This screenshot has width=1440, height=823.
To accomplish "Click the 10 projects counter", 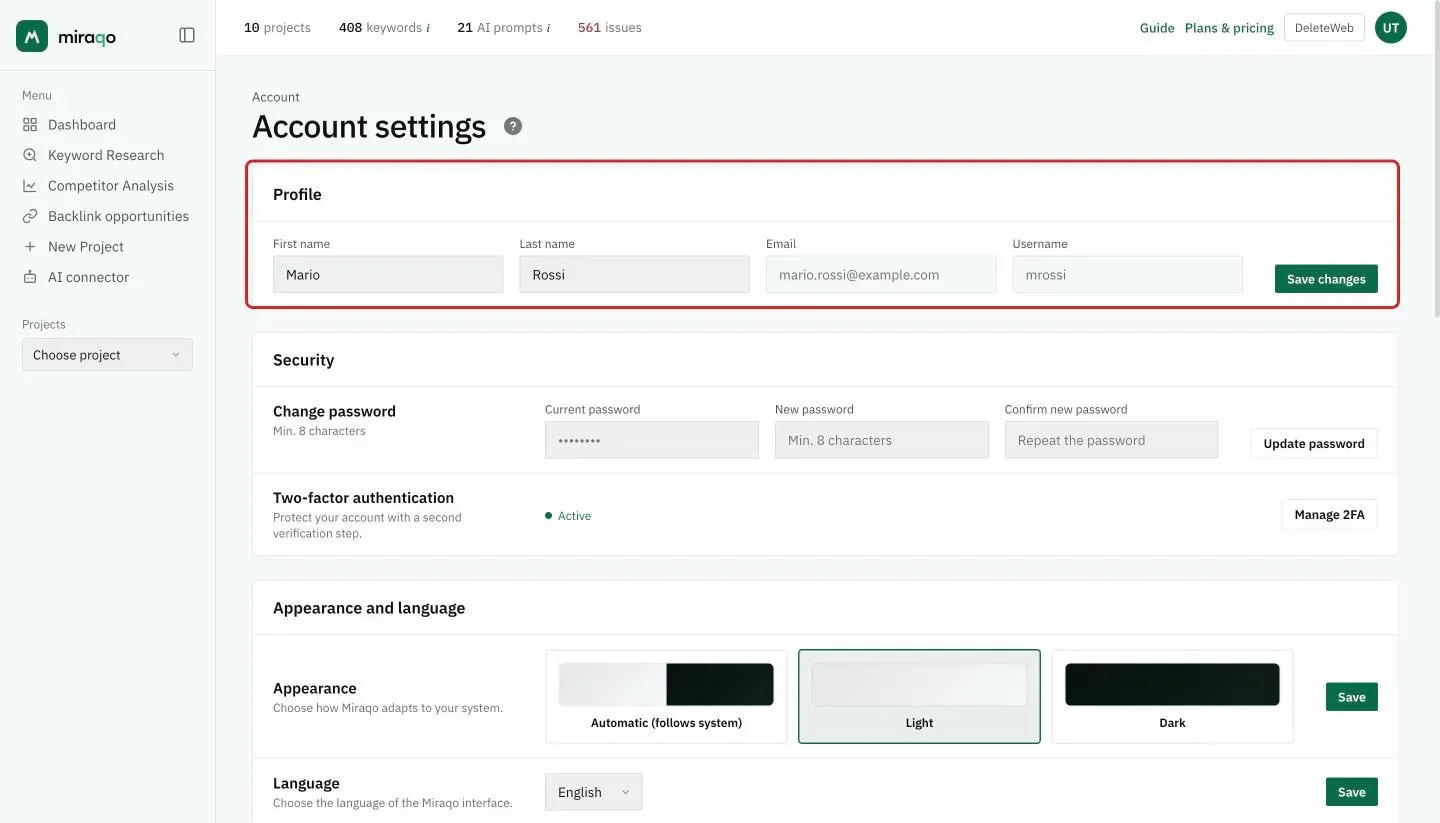I will 277,28.
